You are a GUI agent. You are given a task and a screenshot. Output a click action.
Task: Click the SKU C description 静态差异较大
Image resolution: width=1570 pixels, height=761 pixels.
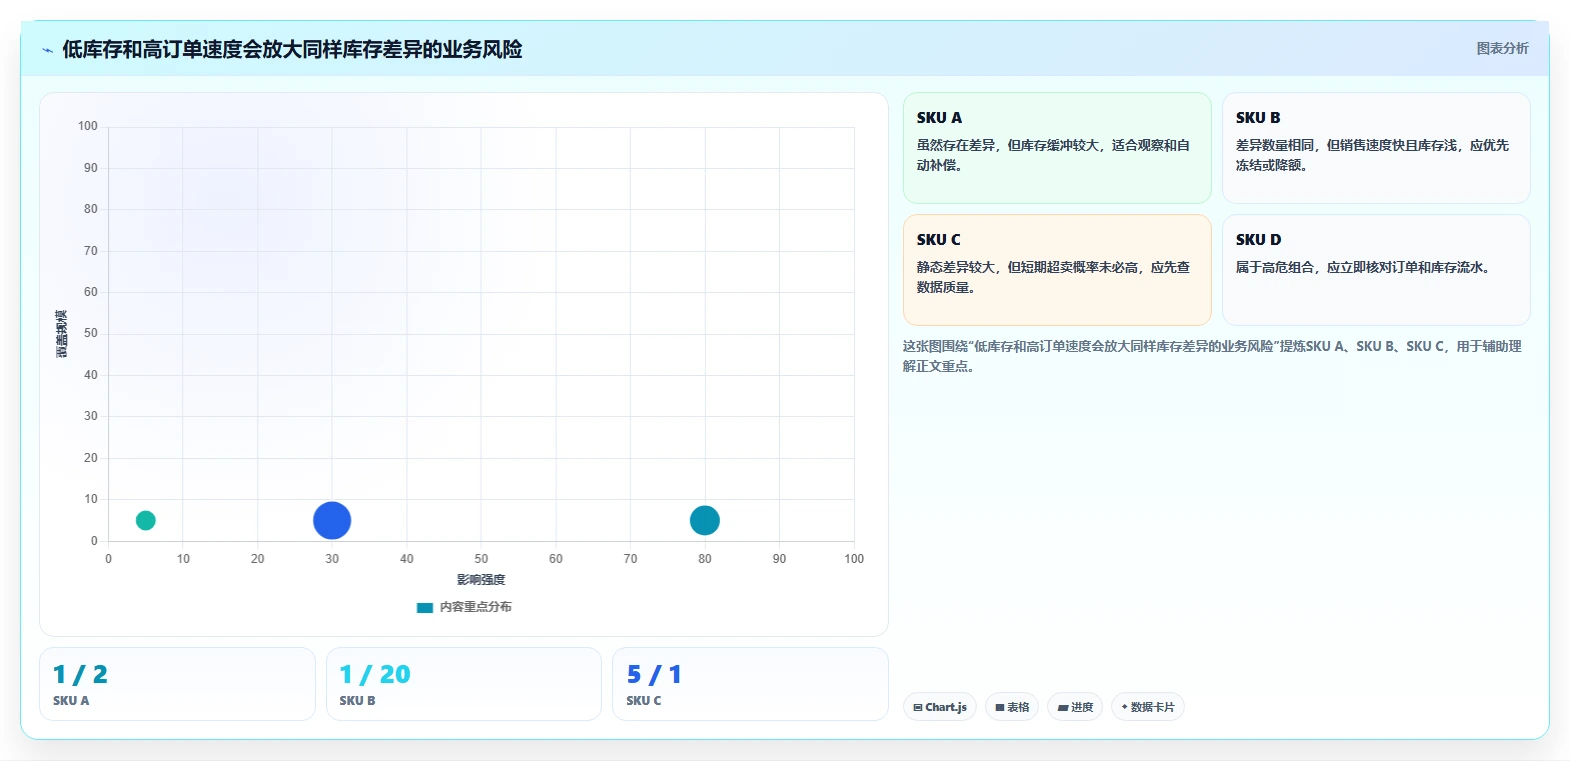1053,277
